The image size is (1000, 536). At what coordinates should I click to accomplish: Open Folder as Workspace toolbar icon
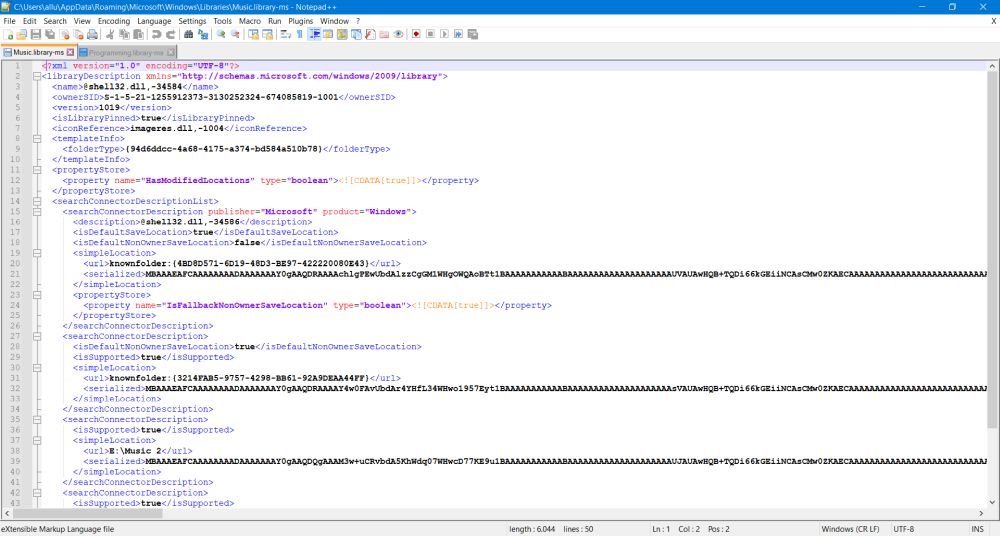click(x=384, y=34)
